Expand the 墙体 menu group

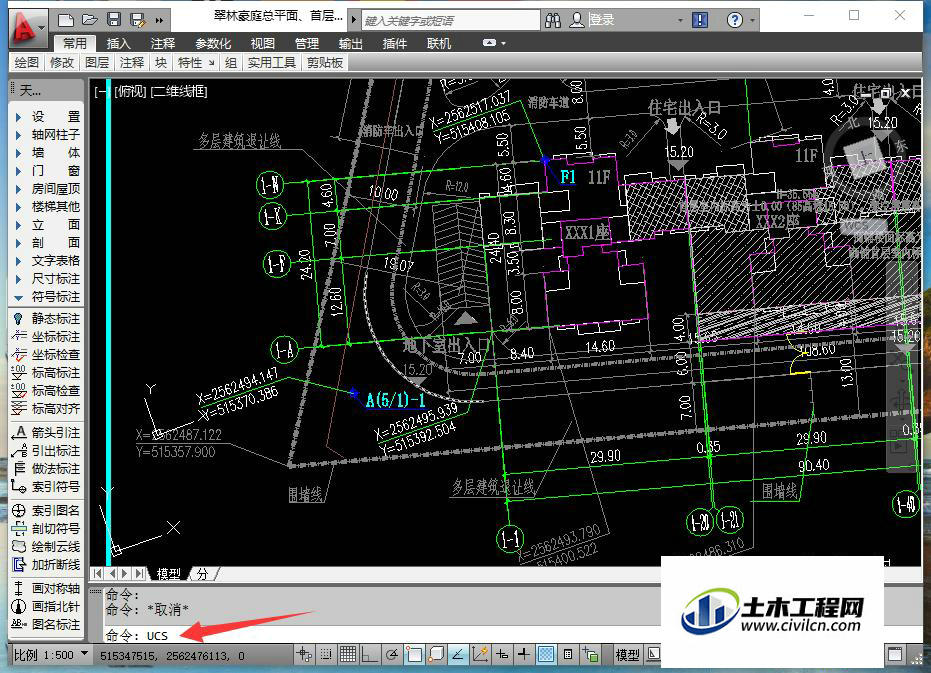point(47,153)
